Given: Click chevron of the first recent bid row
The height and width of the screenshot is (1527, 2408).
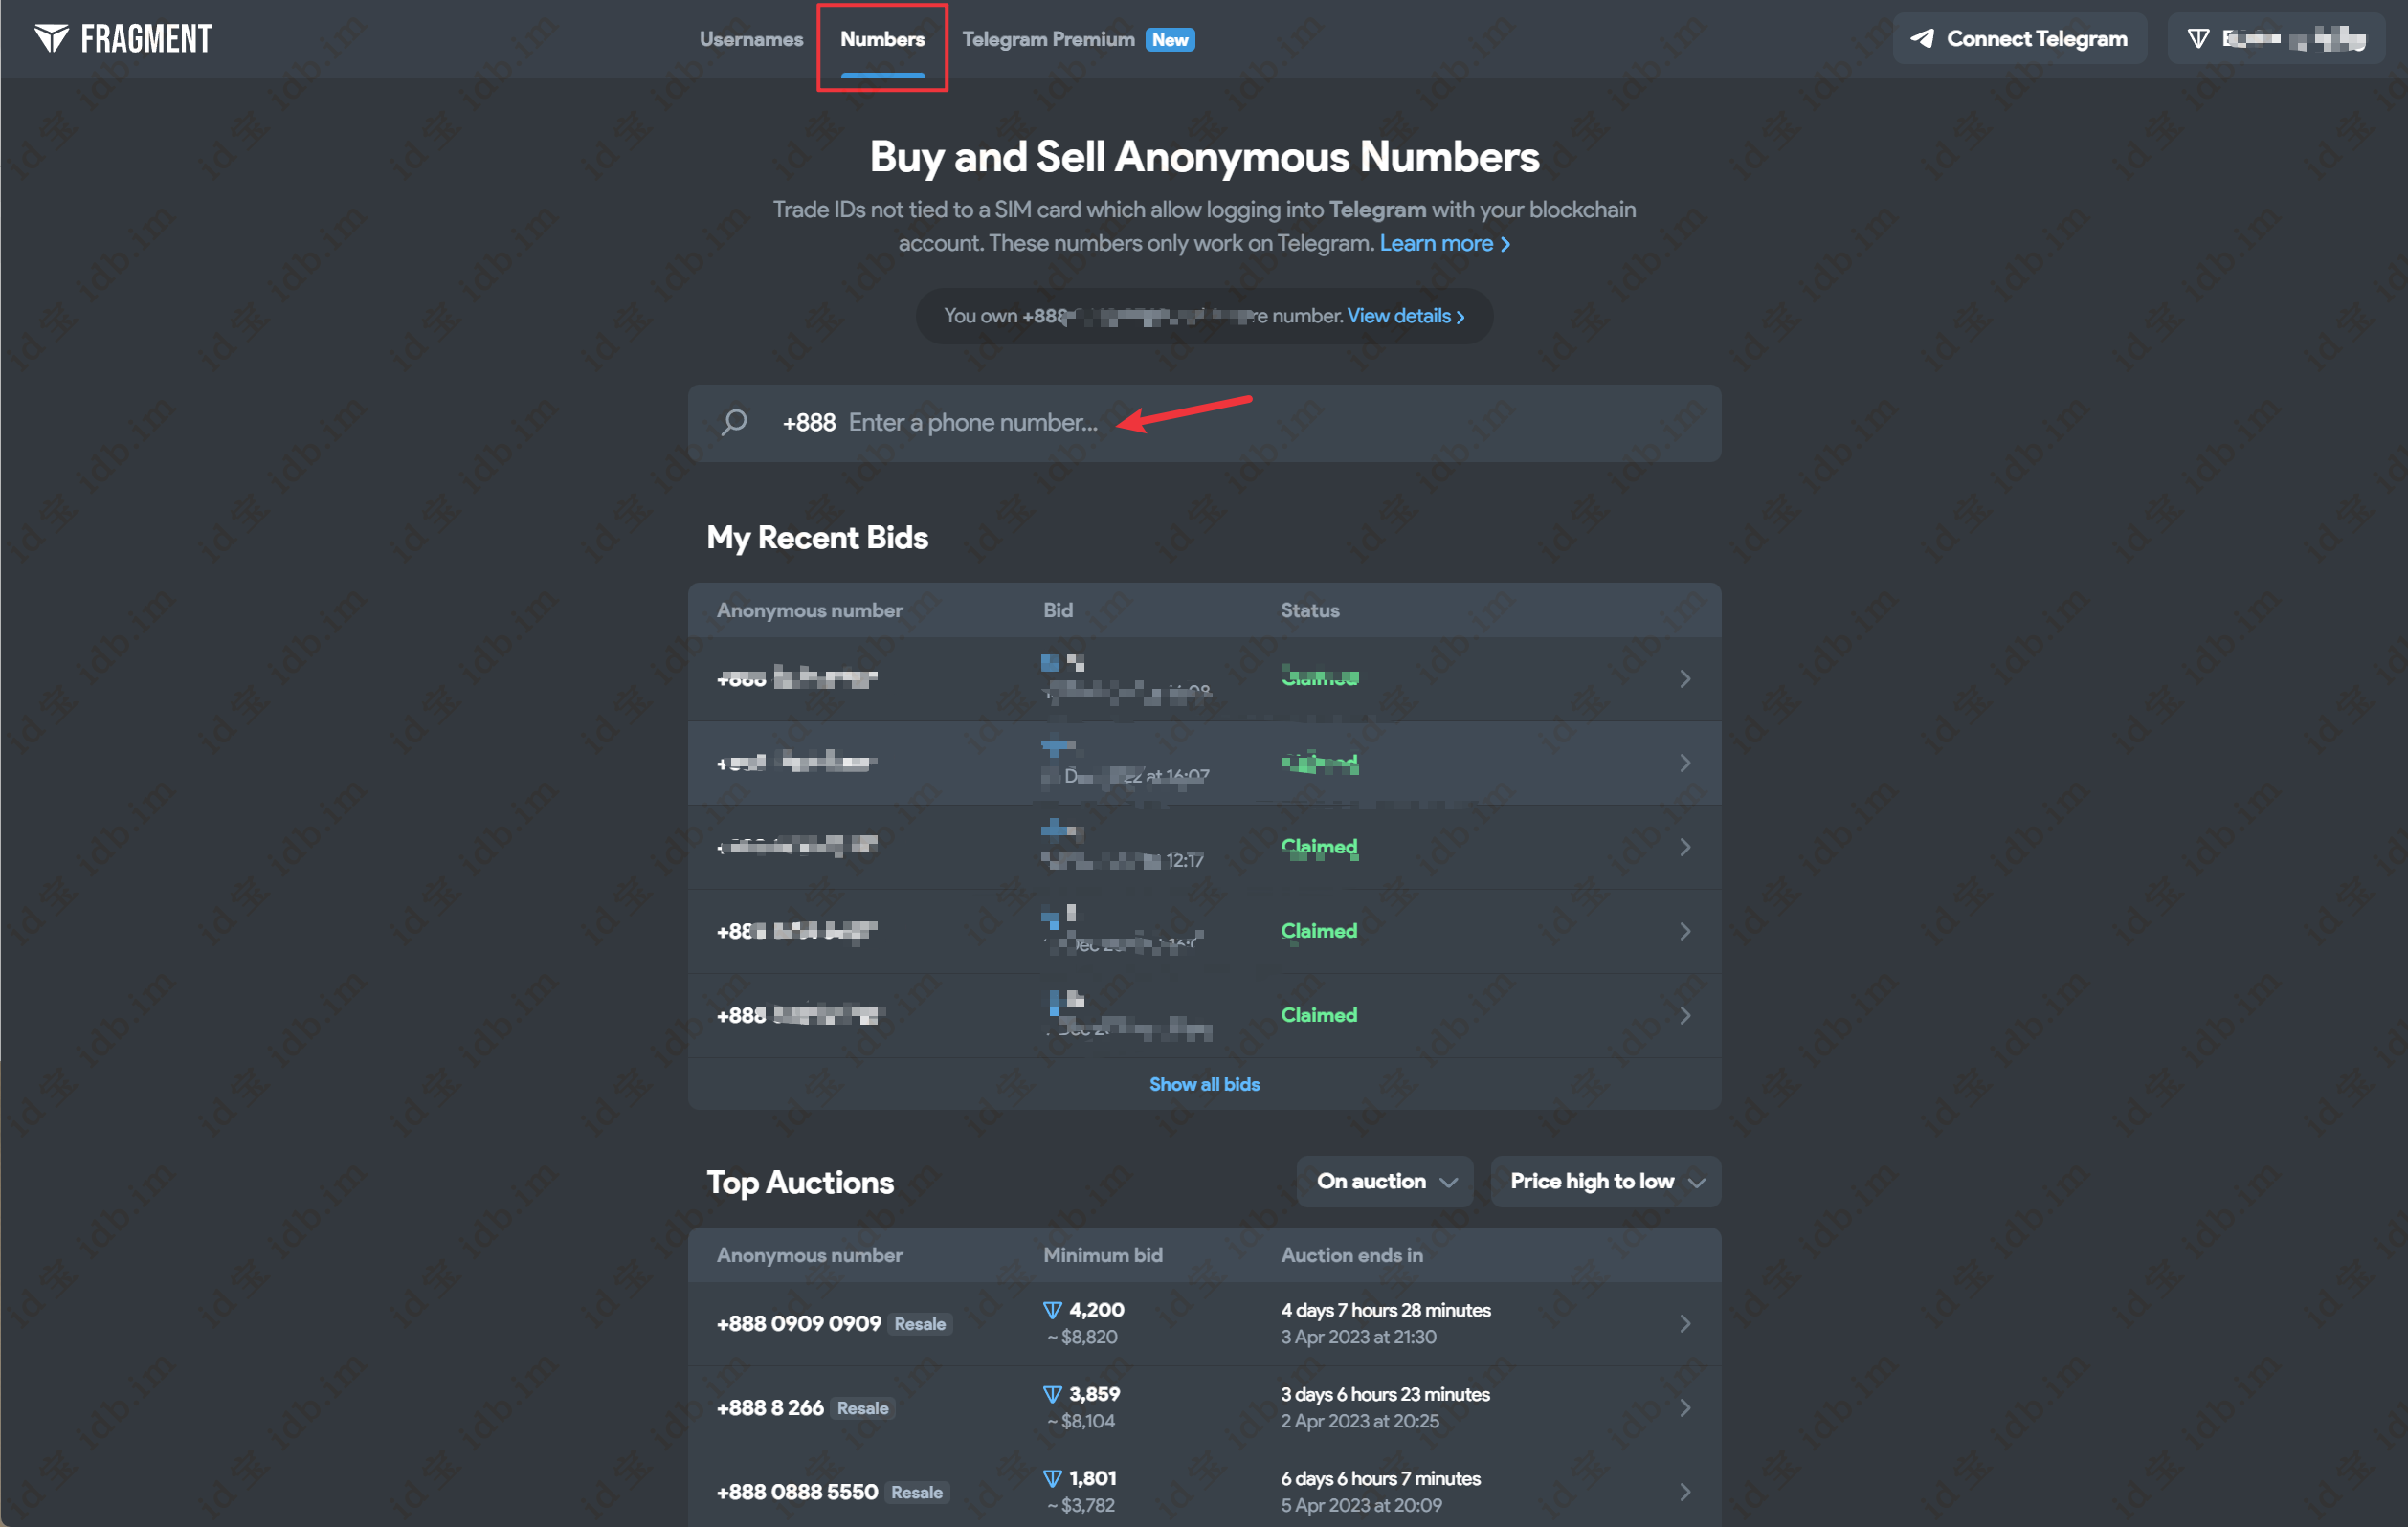Looking at the screenshot, I should 1685,679.
